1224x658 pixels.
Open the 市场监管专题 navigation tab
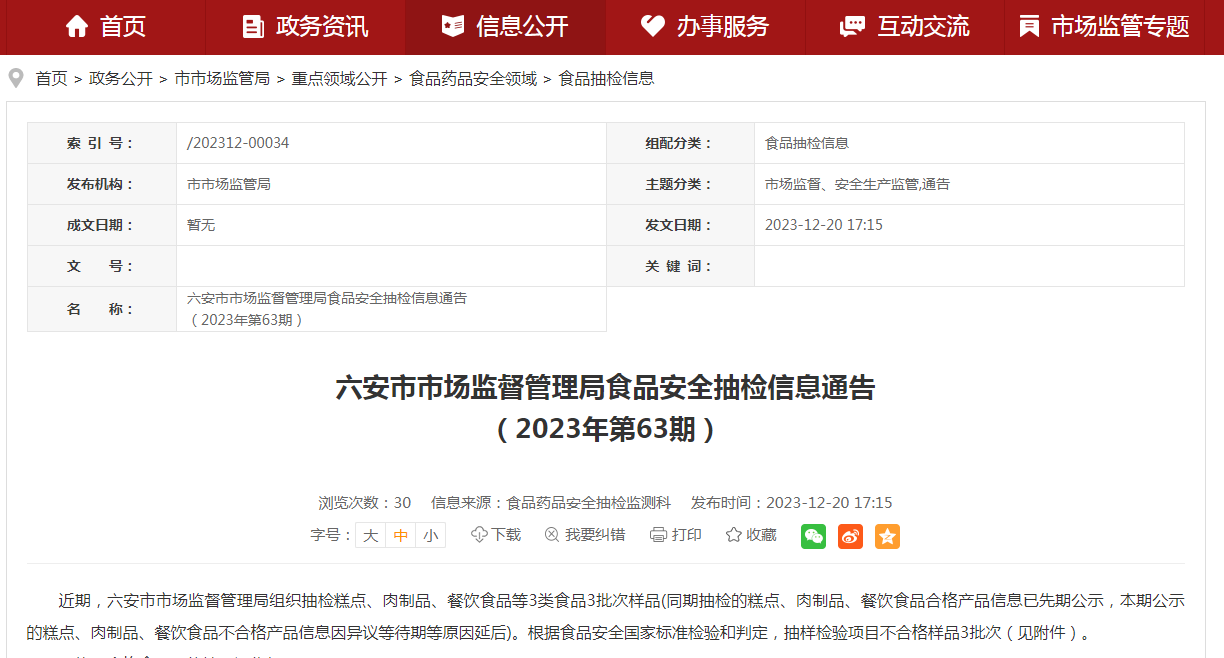coord(1105,27)
